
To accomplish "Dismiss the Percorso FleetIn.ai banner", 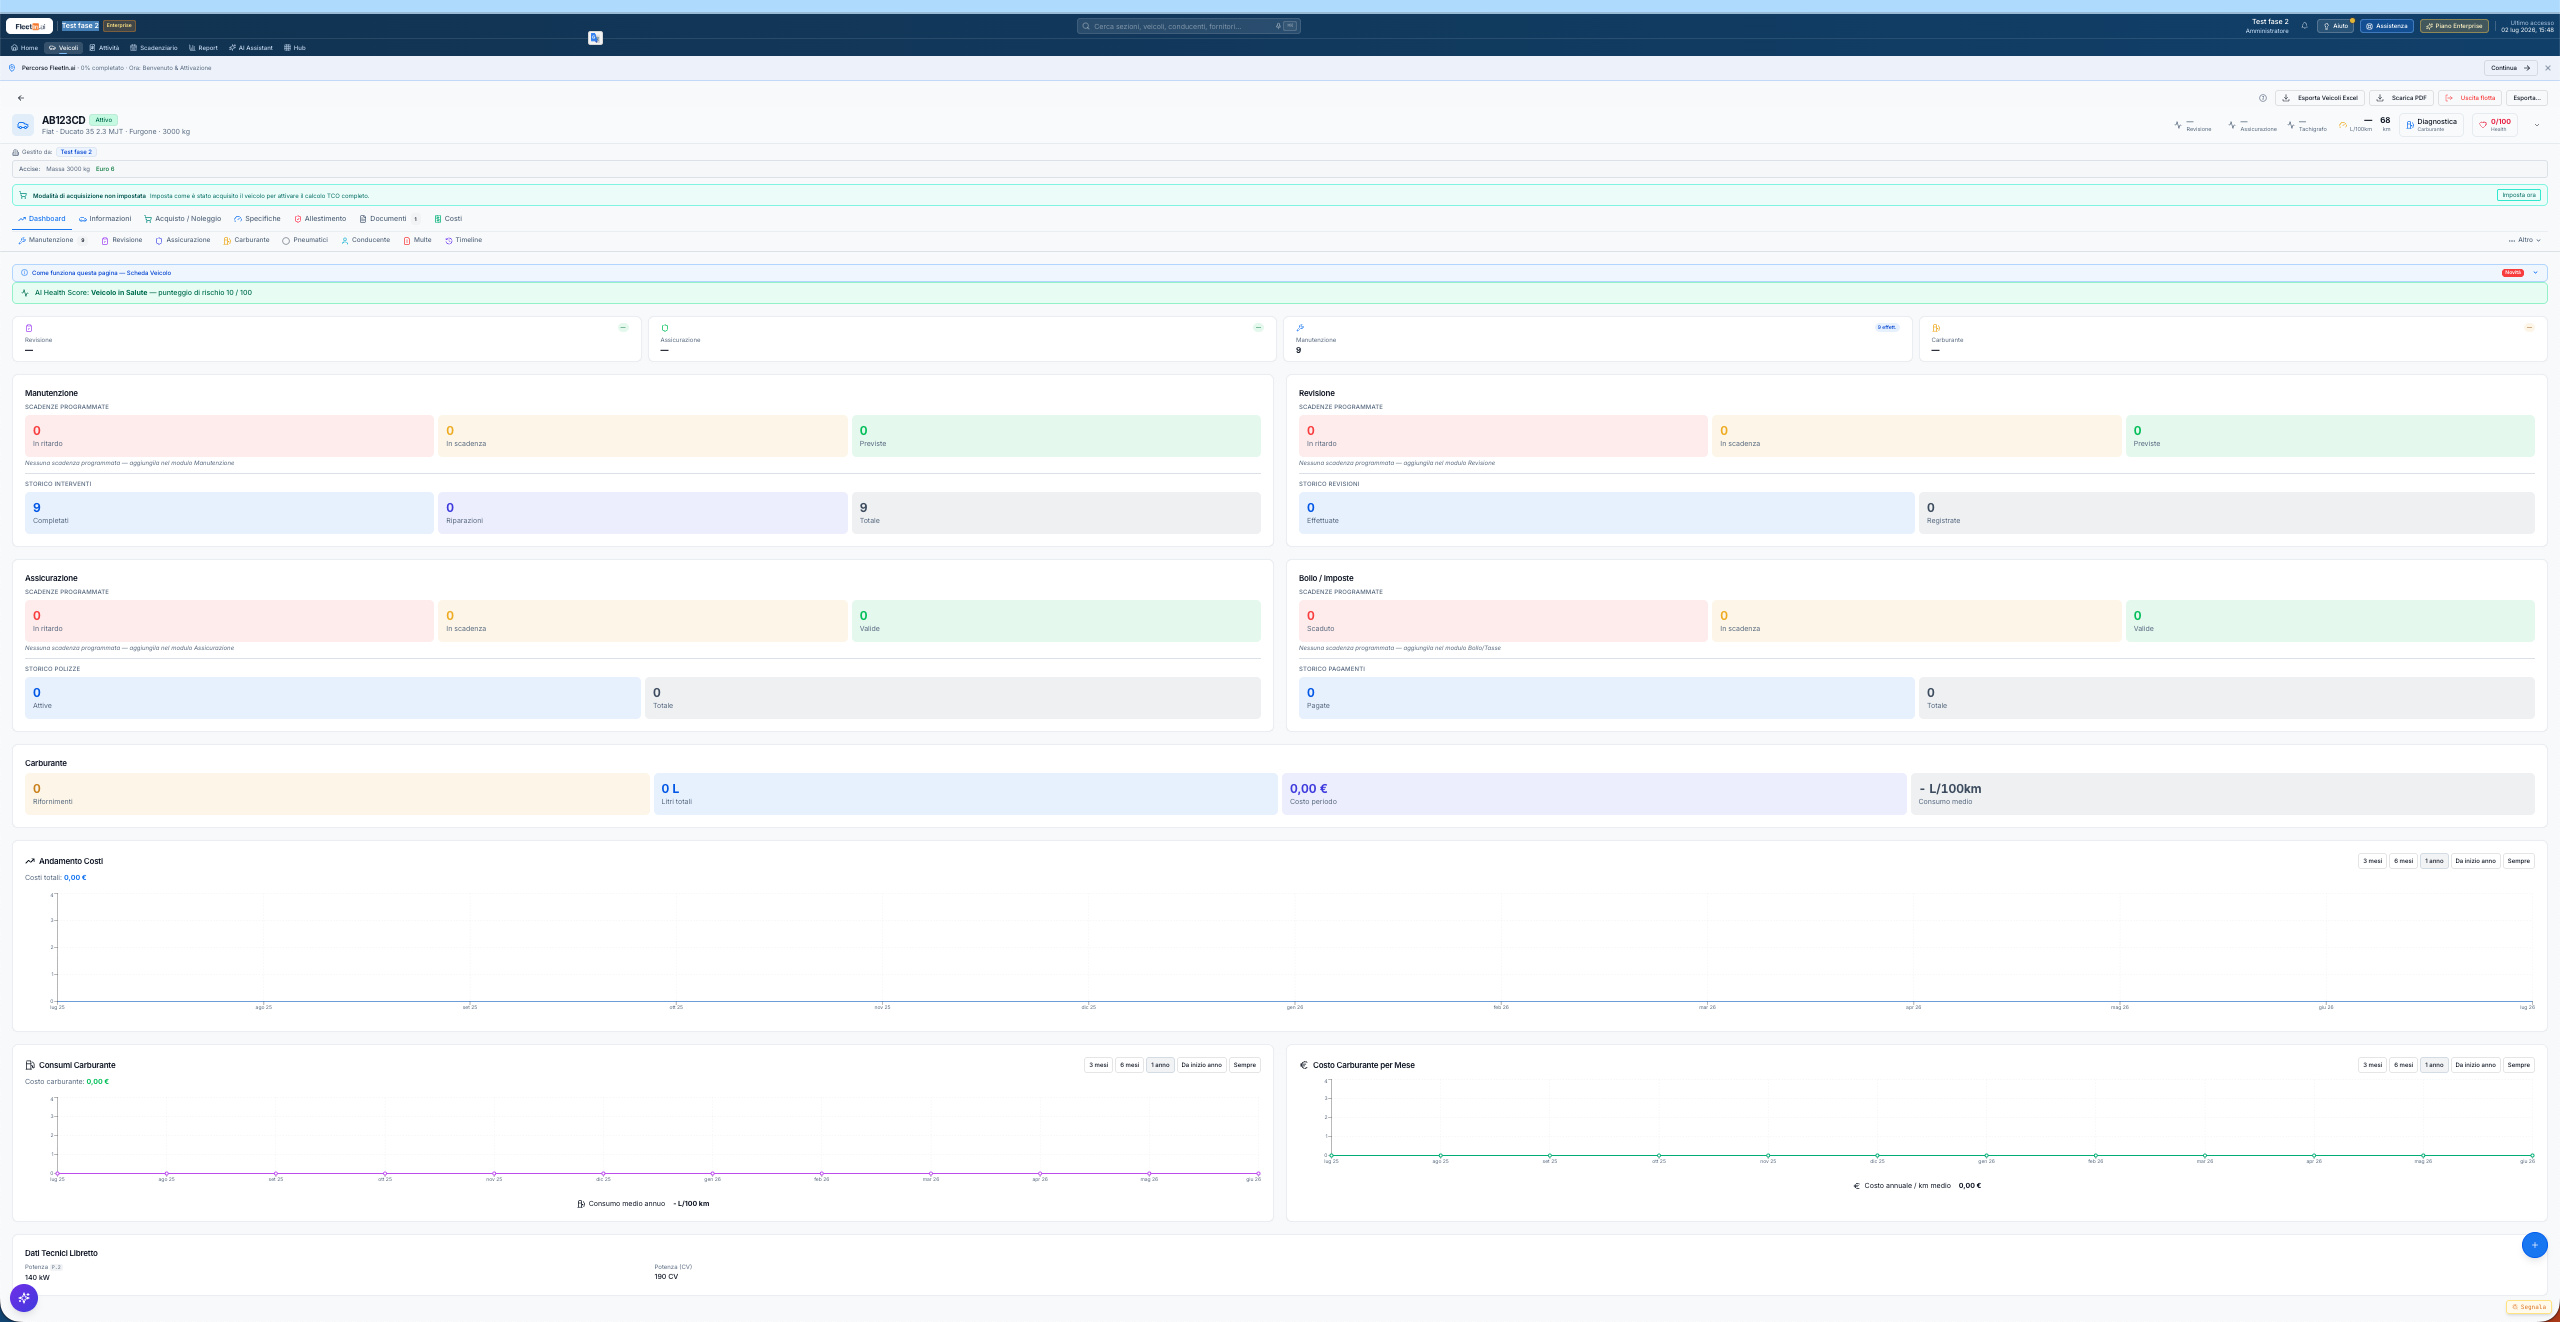I will (x=2548, y=68).
